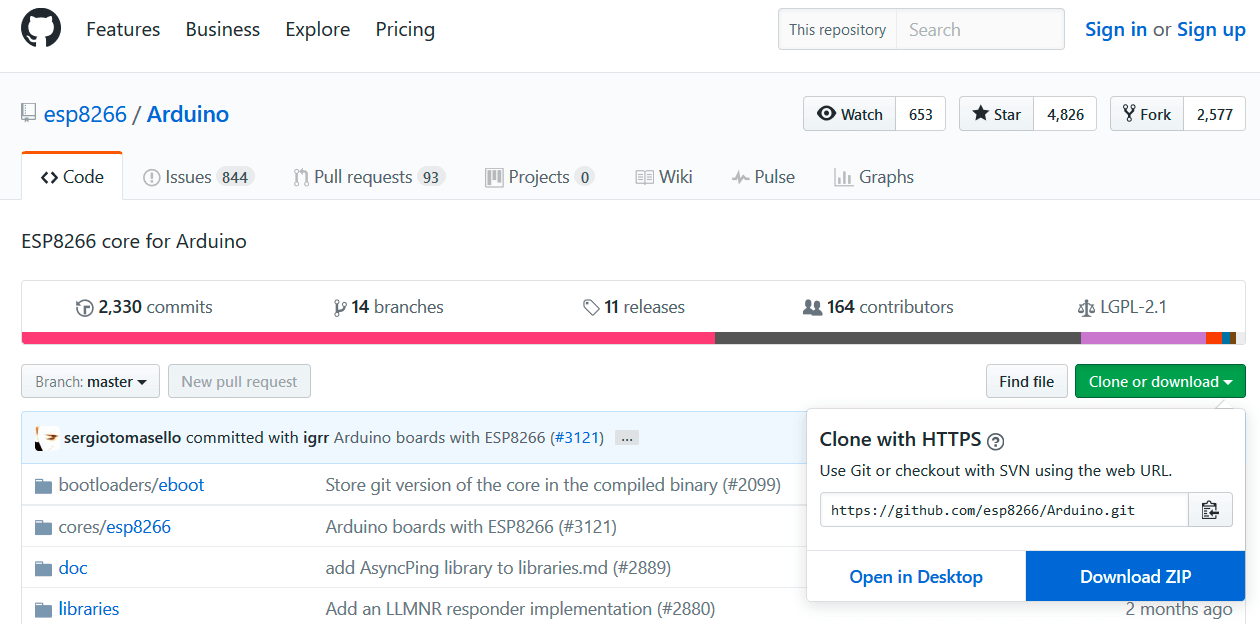Open LGPL-2.1 license link

coord(1122,307)
